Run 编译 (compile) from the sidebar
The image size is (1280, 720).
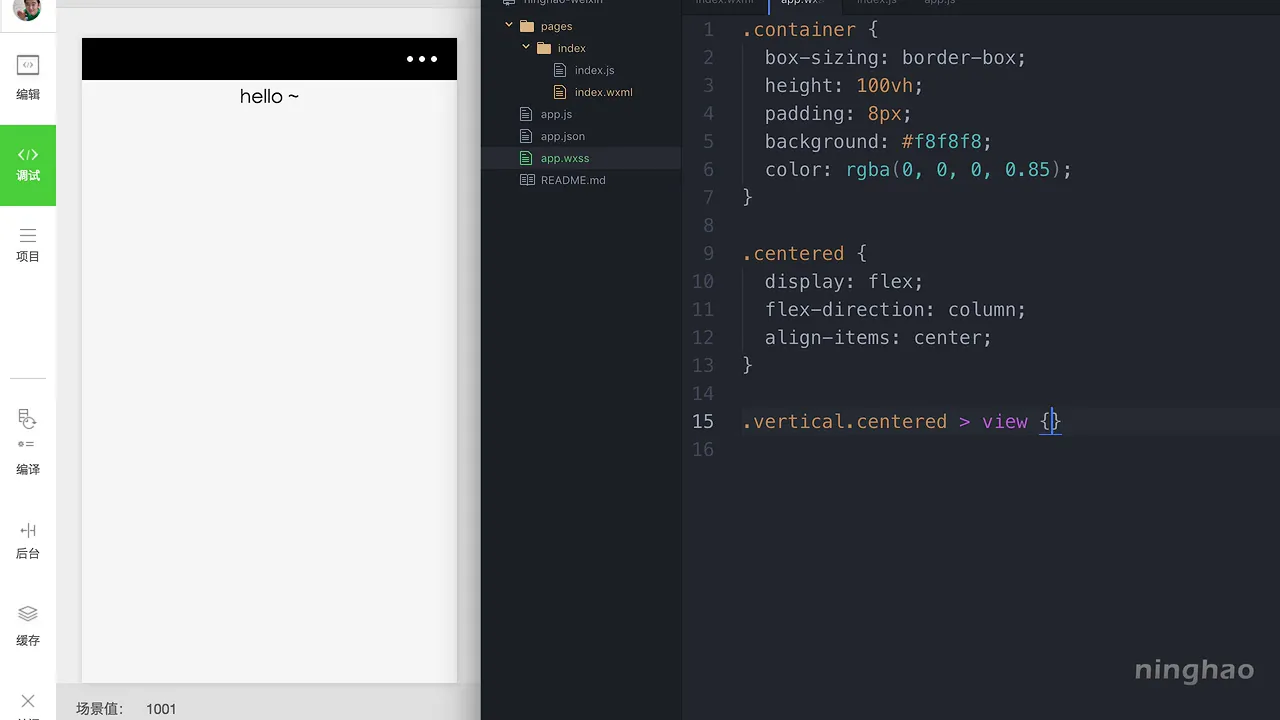tap(28, 442)
